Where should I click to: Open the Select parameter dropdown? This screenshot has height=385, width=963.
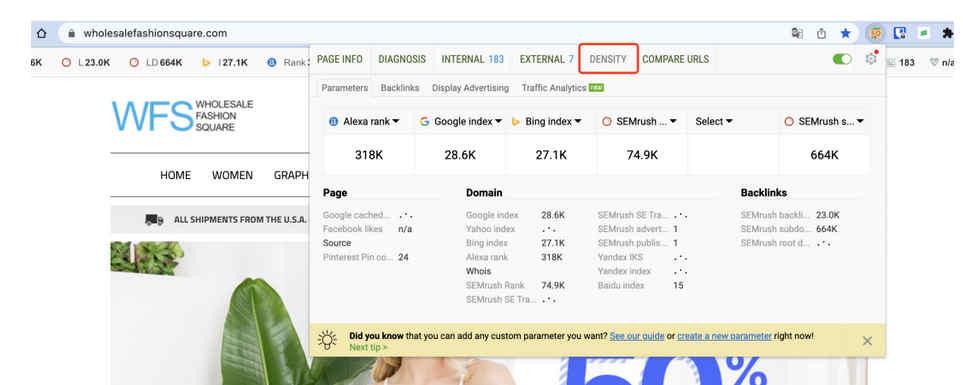point(714,122)
